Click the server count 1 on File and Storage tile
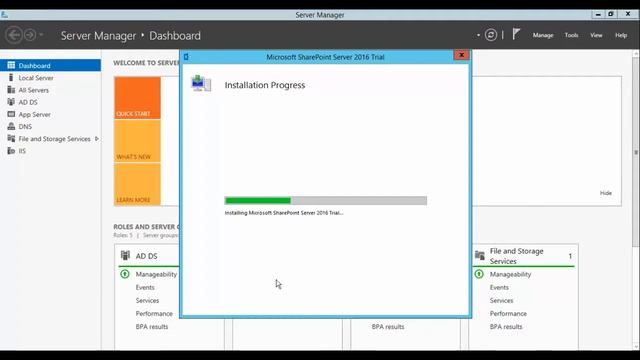This screenshot has width=640, height=360. (570, 256)
